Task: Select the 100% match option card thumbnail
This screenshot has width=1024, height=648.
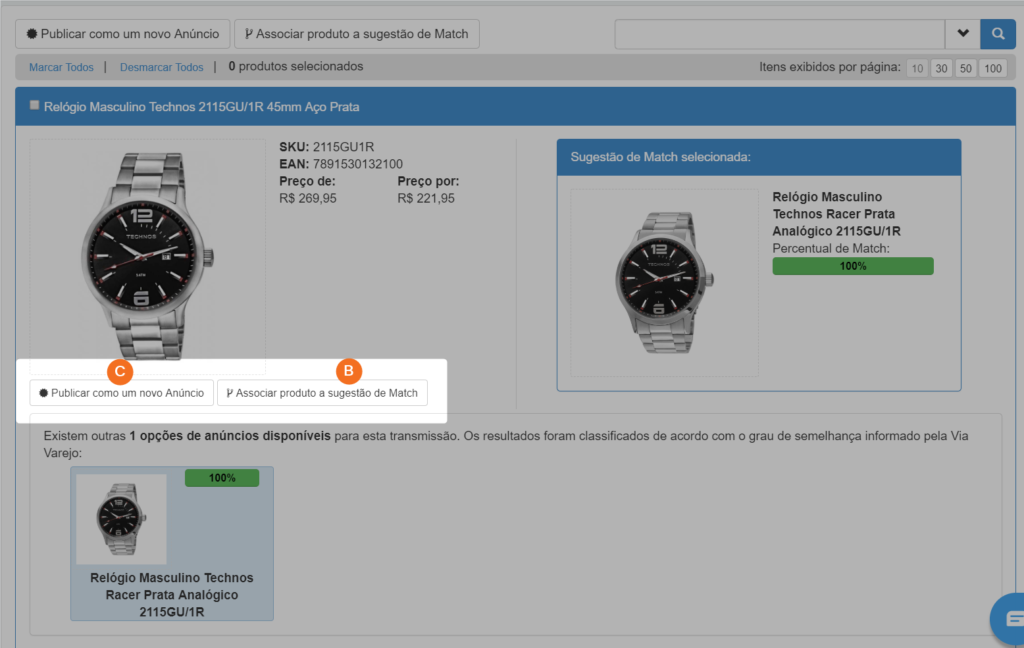Action: (x=121, y=519)
